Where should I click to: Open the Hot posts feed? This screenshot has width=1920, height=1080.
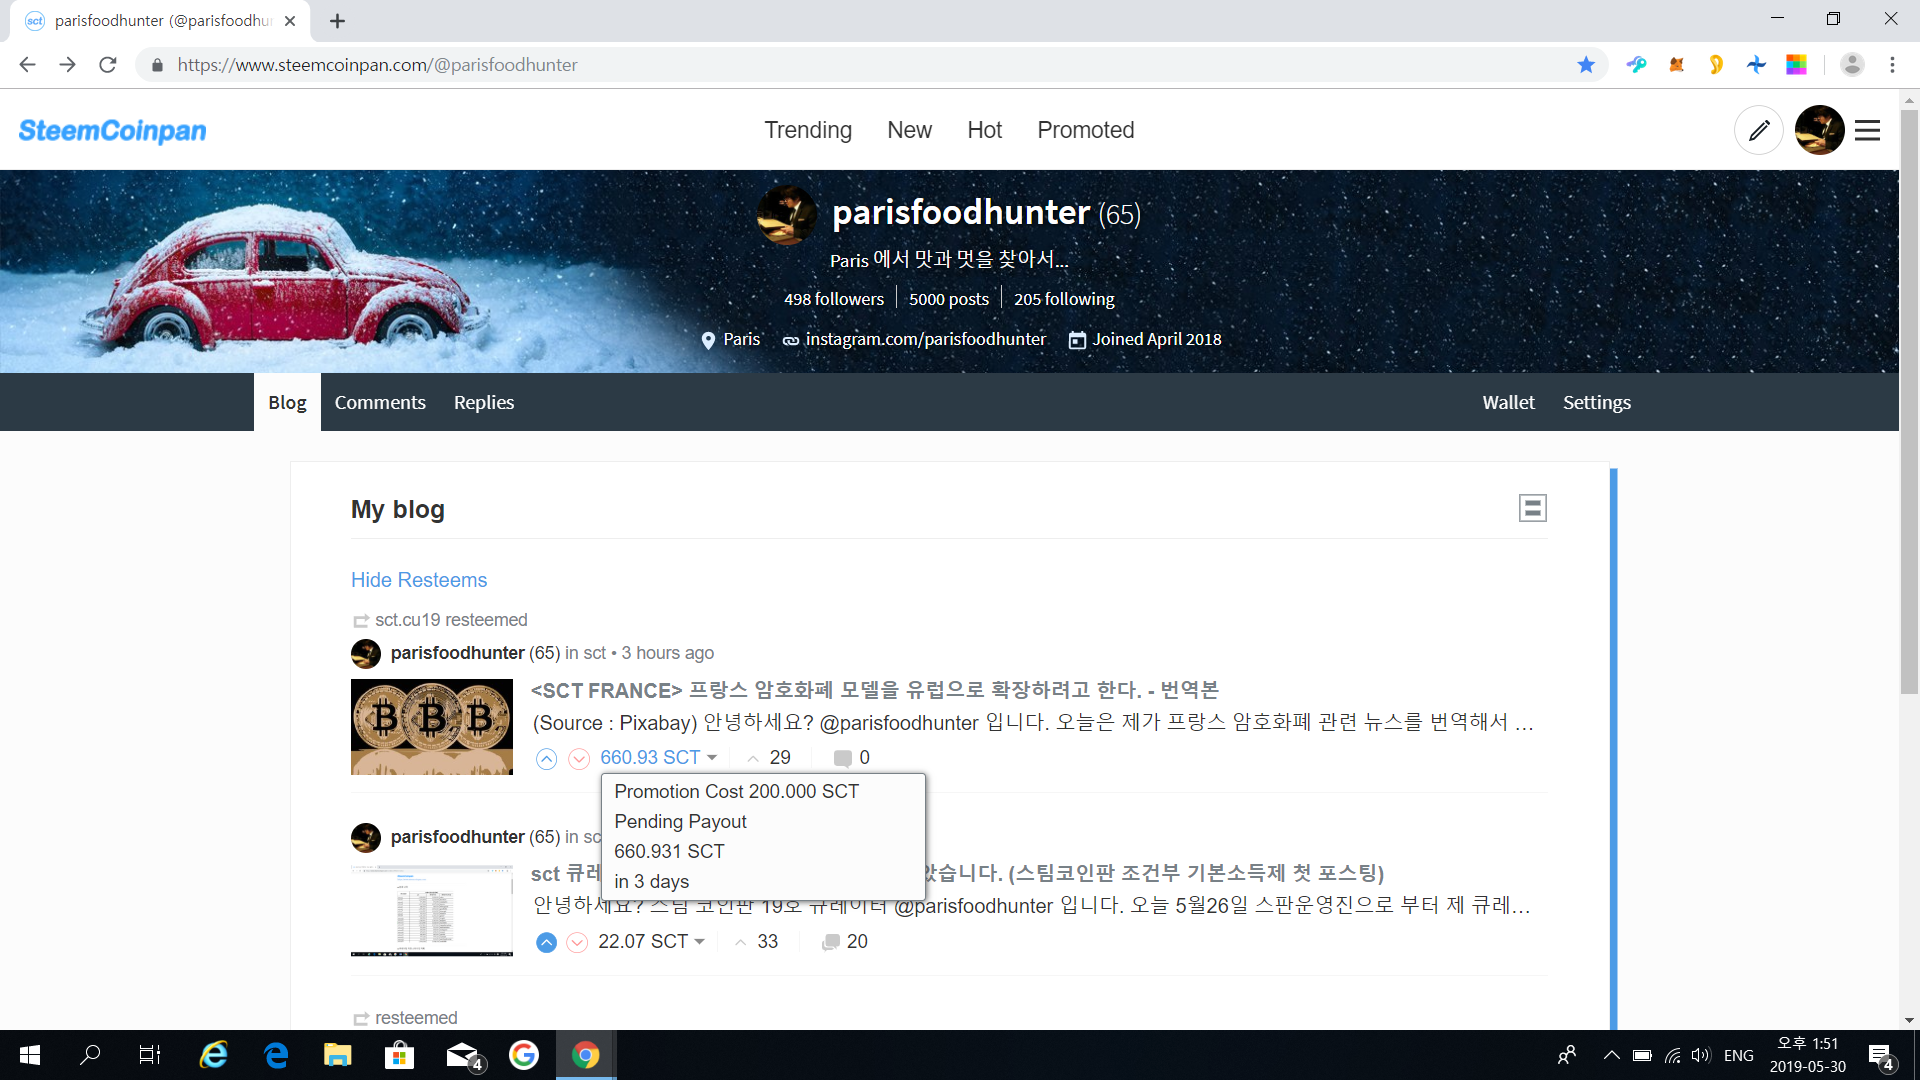click(984, 130)
